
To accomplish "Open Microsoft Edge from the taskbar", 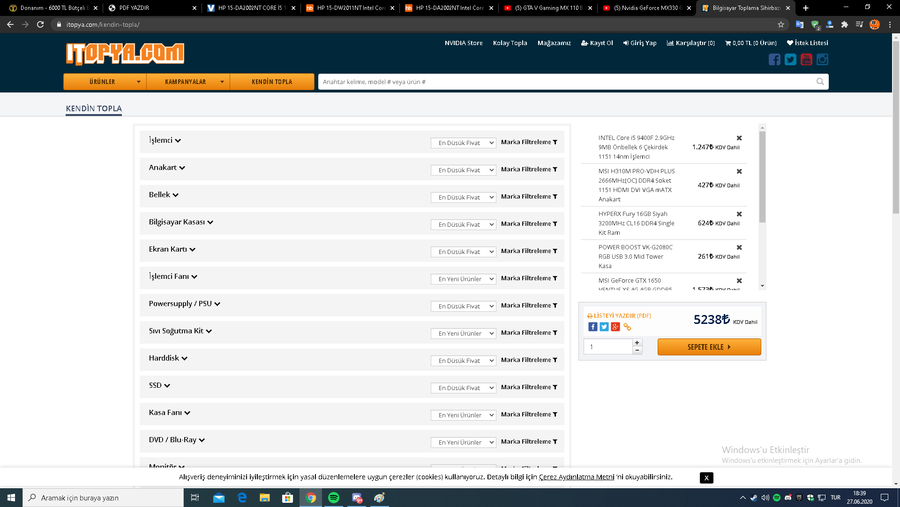I will (x=242, y=498).
